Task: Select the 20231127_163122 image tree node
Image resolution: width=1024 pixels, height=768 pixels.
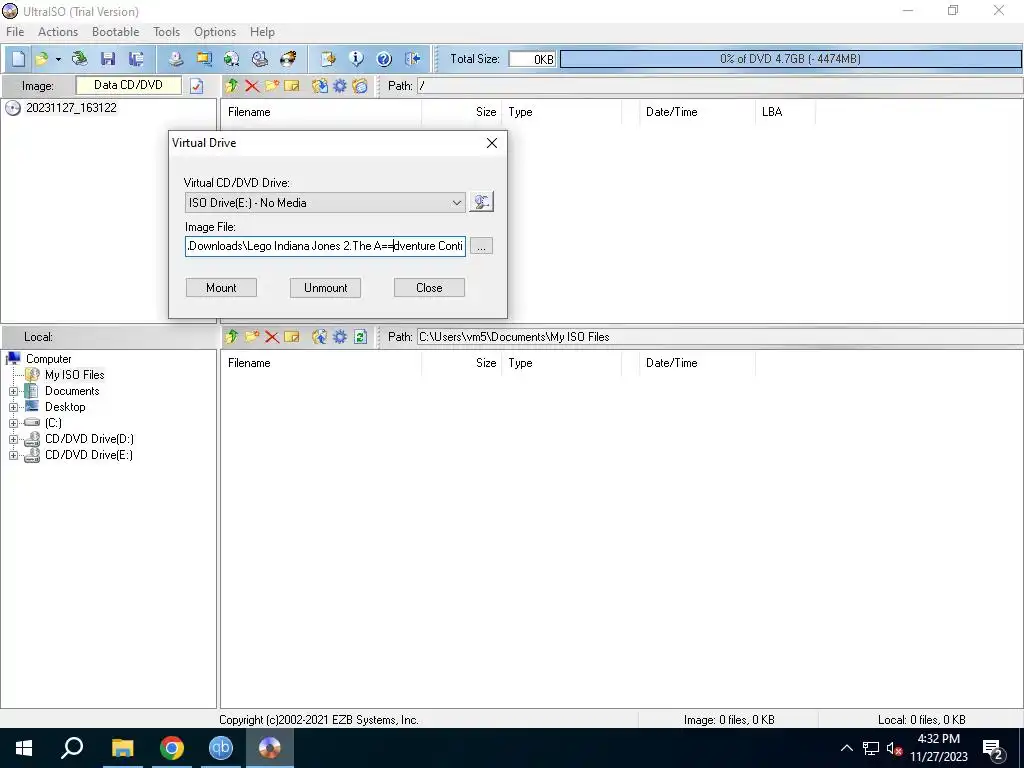Action: click(71, 108)
